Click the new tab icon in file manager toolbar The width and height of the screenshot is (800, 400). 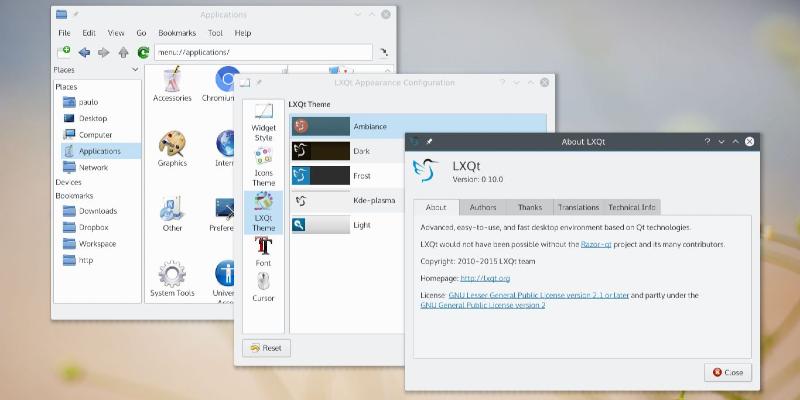tap(63, 51)
